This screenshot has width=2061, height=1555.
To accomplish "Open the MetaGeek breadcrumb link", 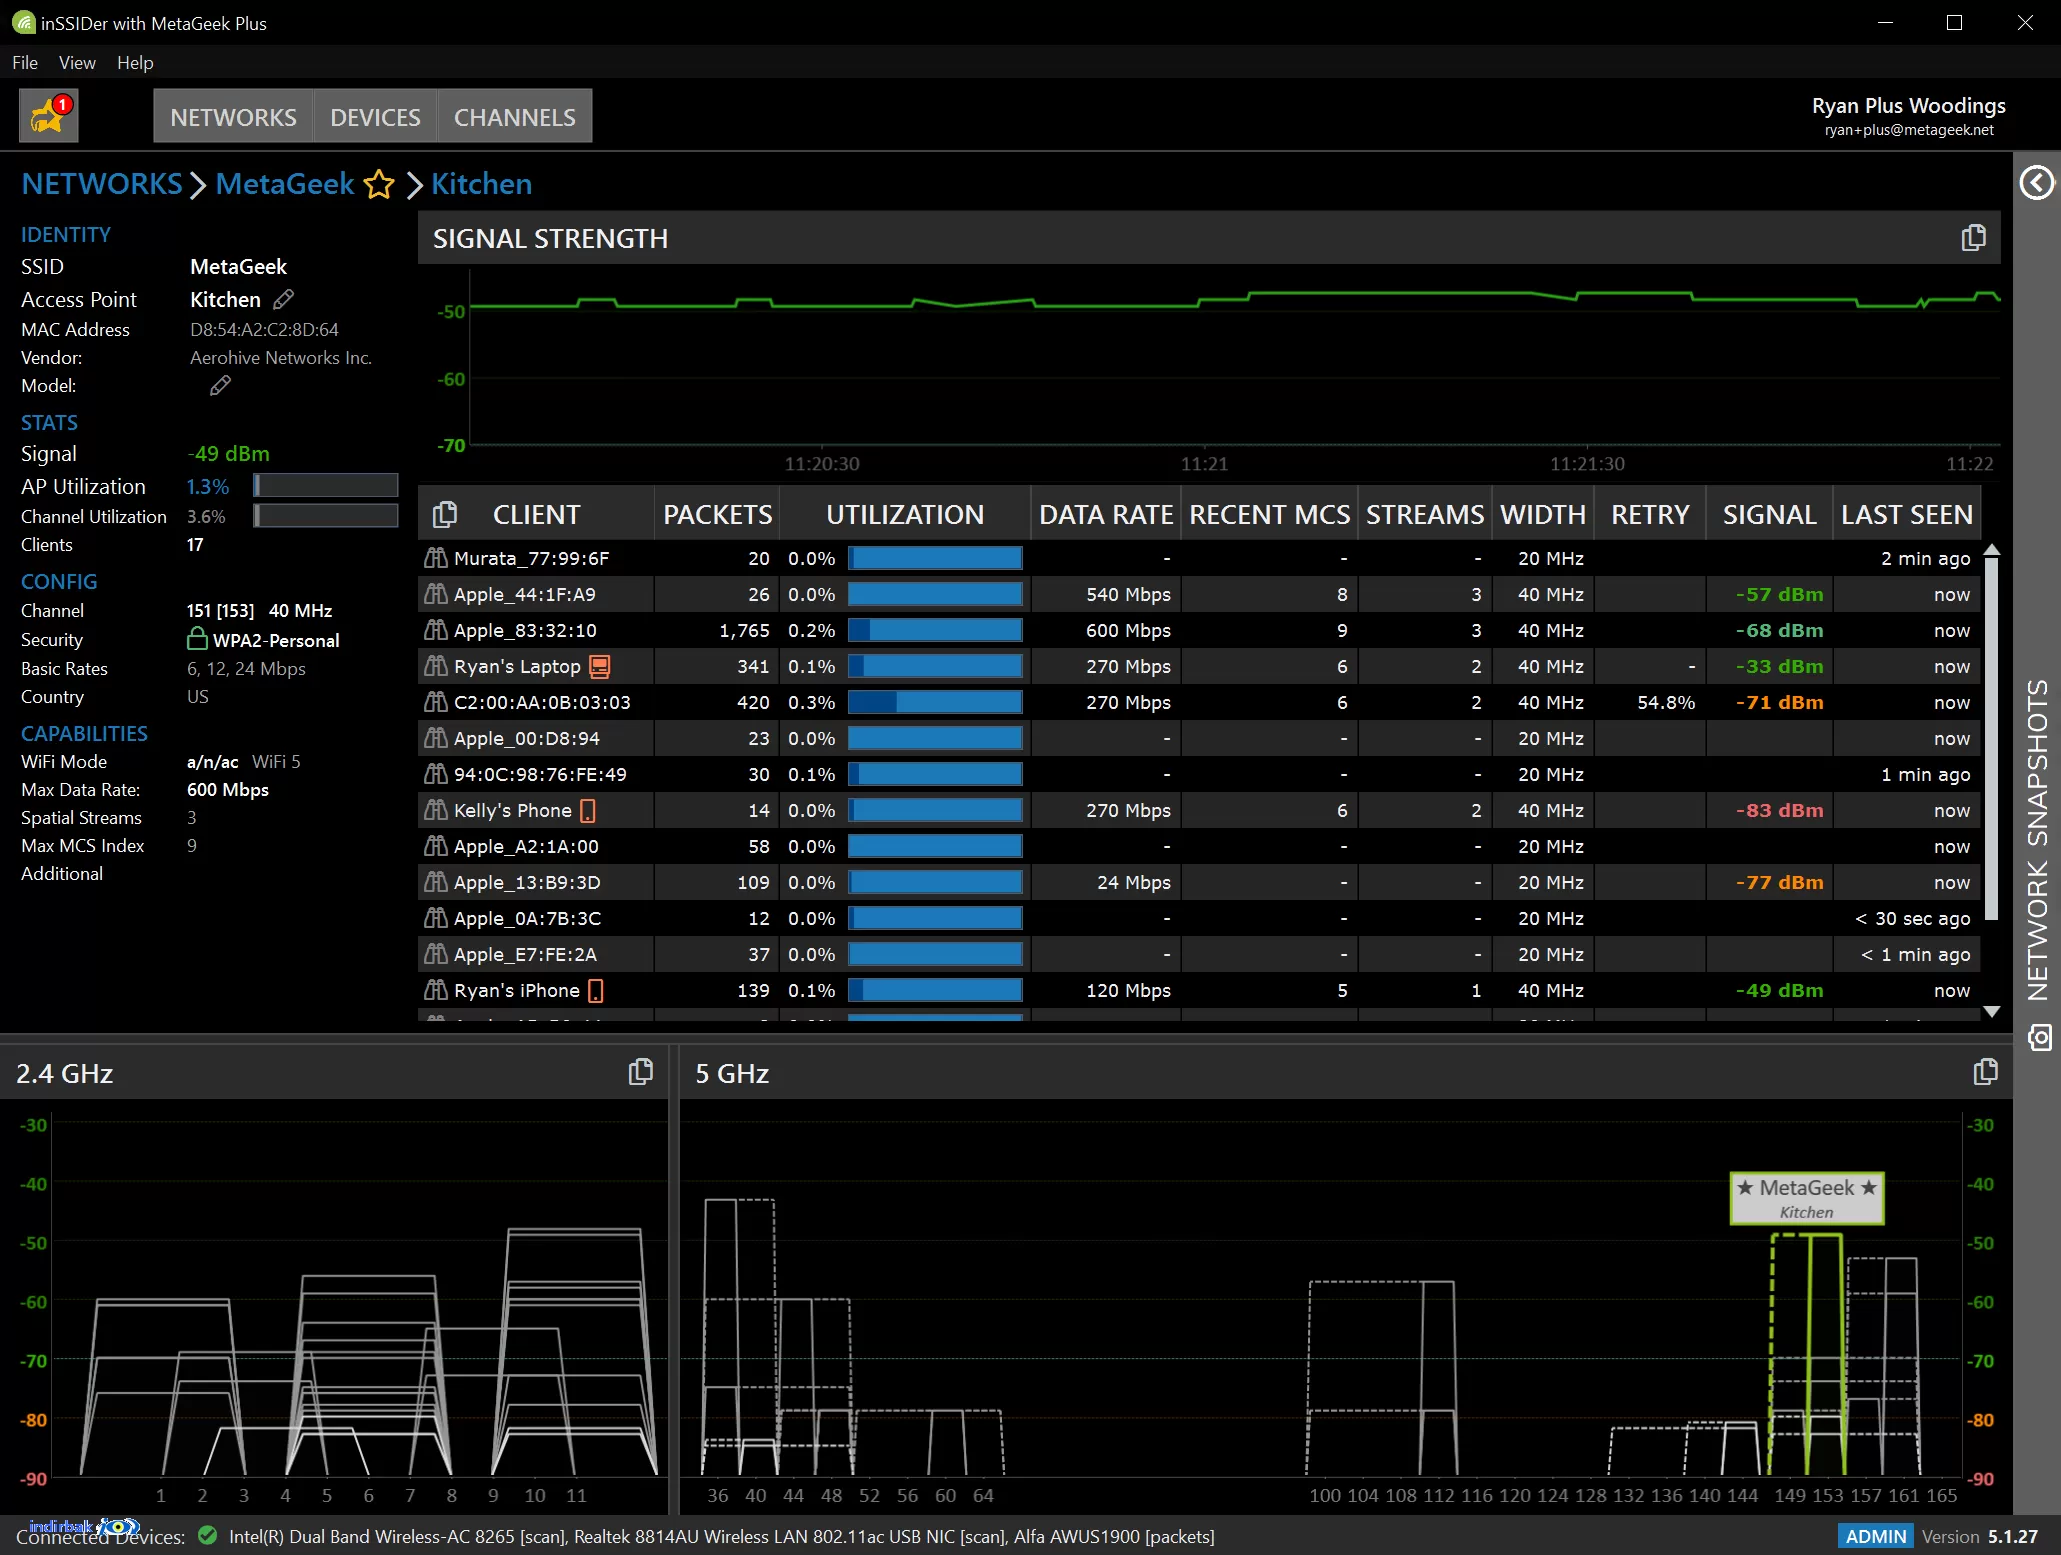I will click(x=285, y=184).
